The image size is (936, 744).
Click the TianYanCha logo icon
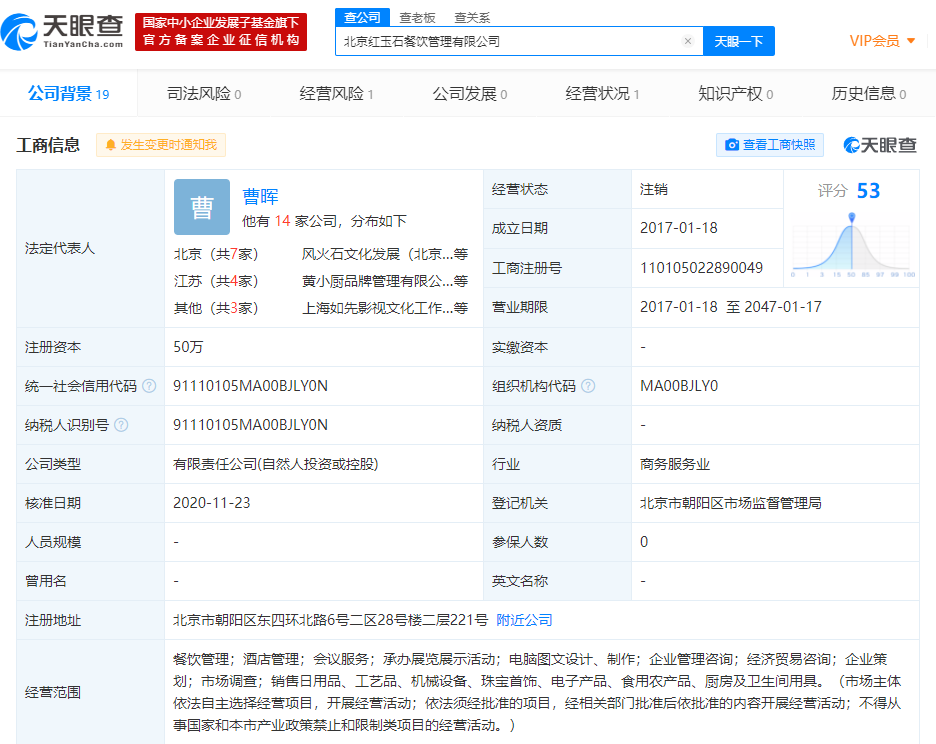click(21, 32)
